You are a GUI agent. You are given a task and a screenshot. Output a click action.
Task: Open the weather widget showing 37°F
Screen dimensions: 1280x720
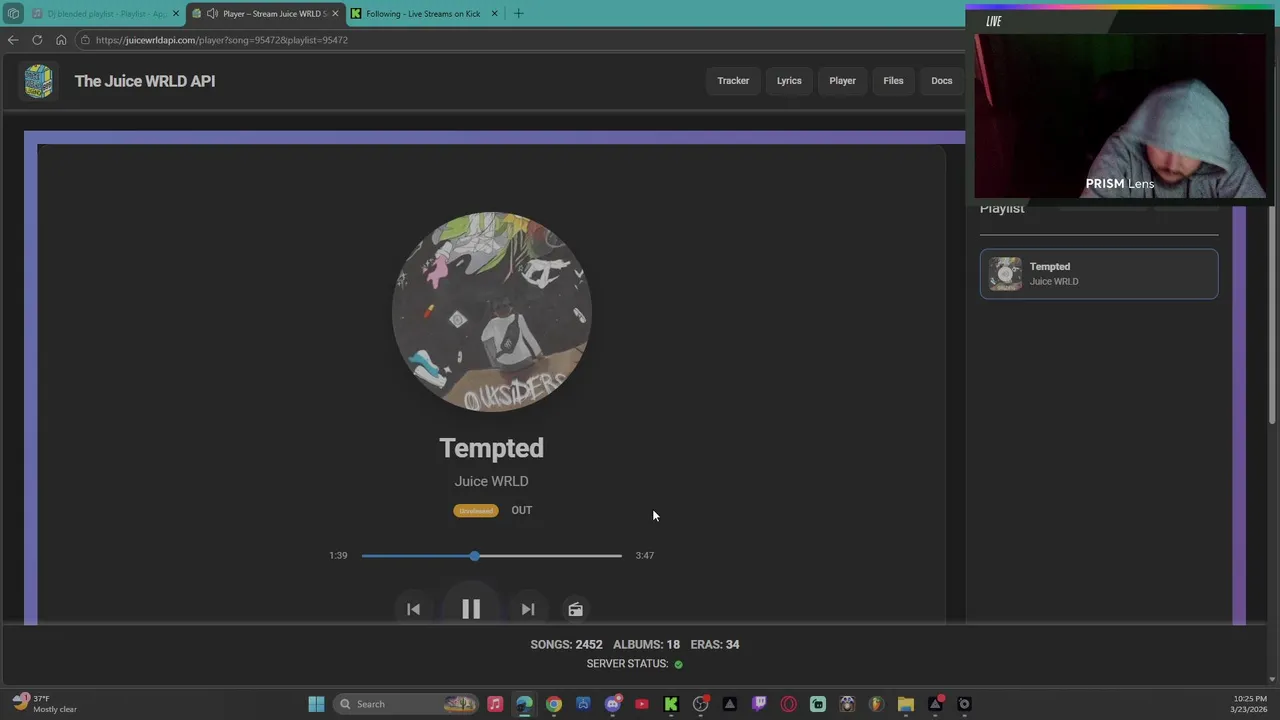(x=45, y=704)
